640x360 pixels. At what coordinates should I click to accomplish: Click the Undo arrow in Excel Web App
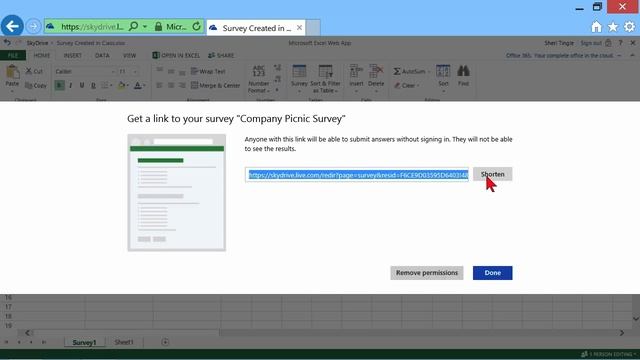point(7,42)
